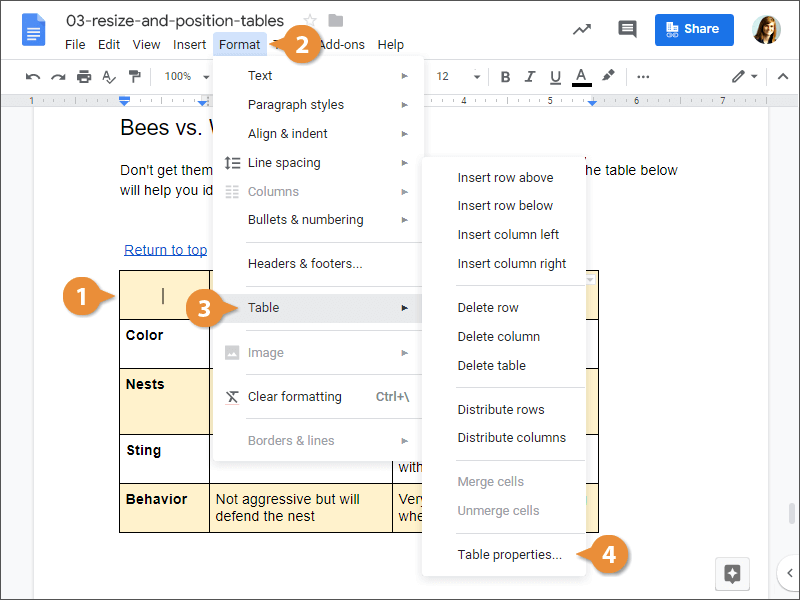The width and height of the screenshot is (800, 600).
Task: Toggle italic formatting
Action: [531, 76]
